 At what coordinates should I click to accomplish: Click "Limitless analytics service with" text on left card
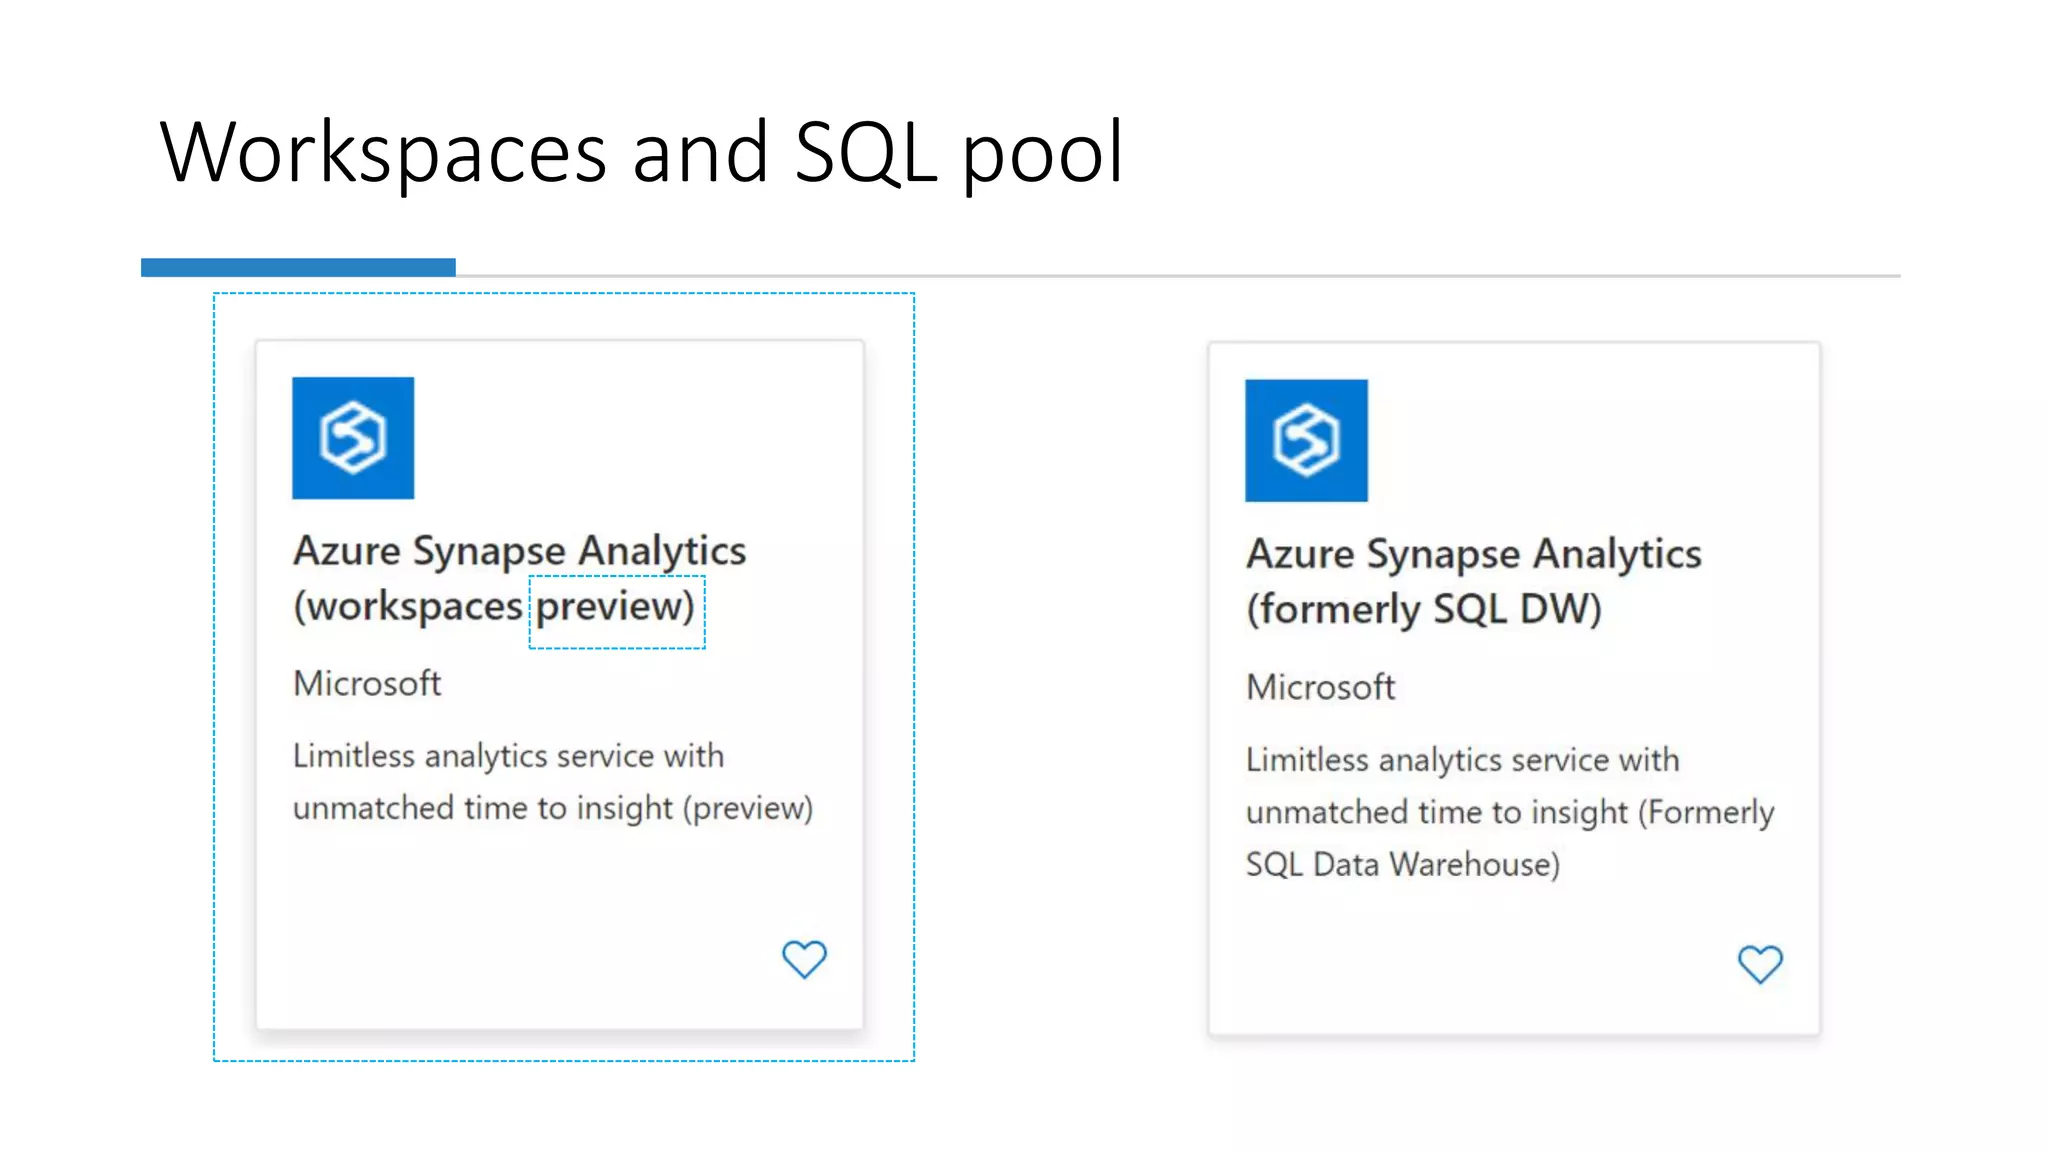(508, 756)
